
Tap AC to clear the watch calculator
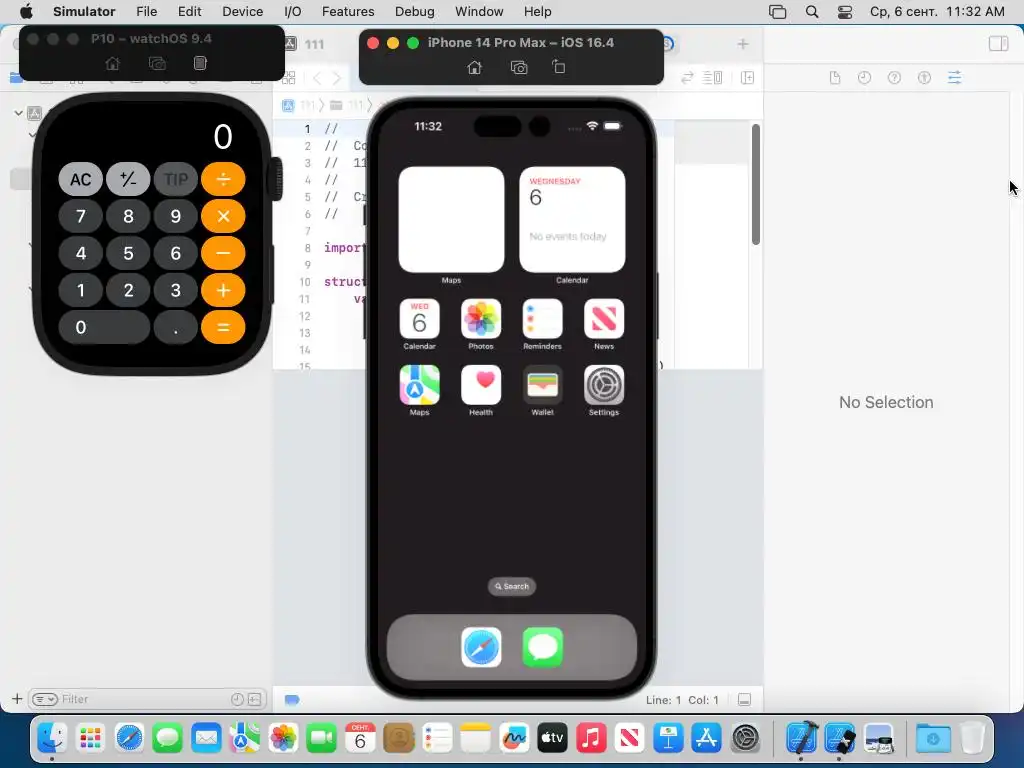(80, 179)
